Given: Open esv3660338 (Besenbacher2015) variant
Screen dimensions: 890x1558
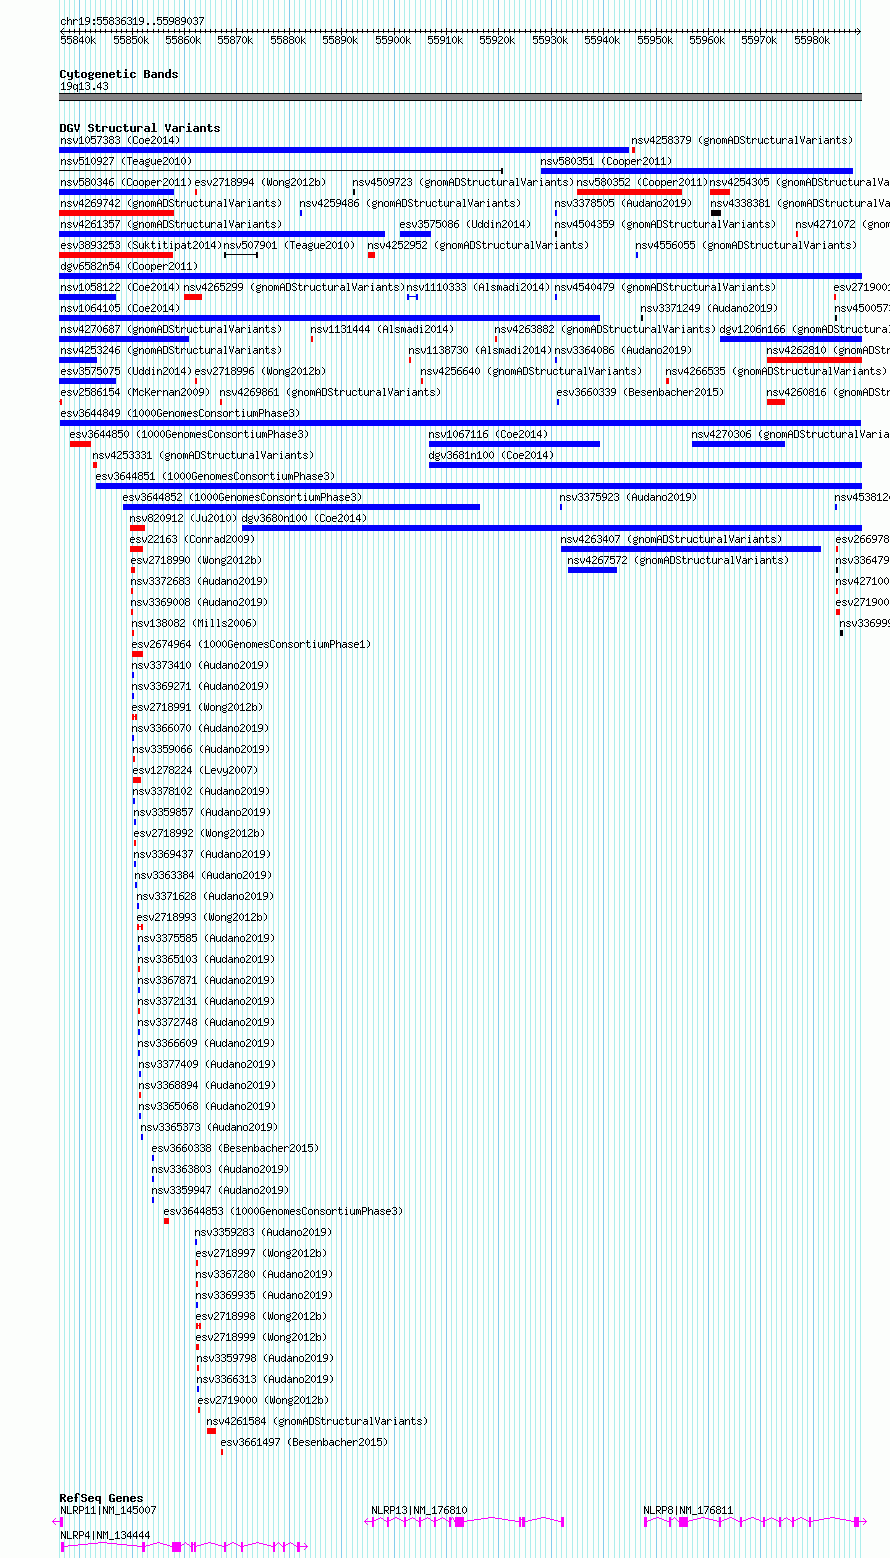Looking at the screenshot, I should pyautogui.click(x=235, y=1148).
